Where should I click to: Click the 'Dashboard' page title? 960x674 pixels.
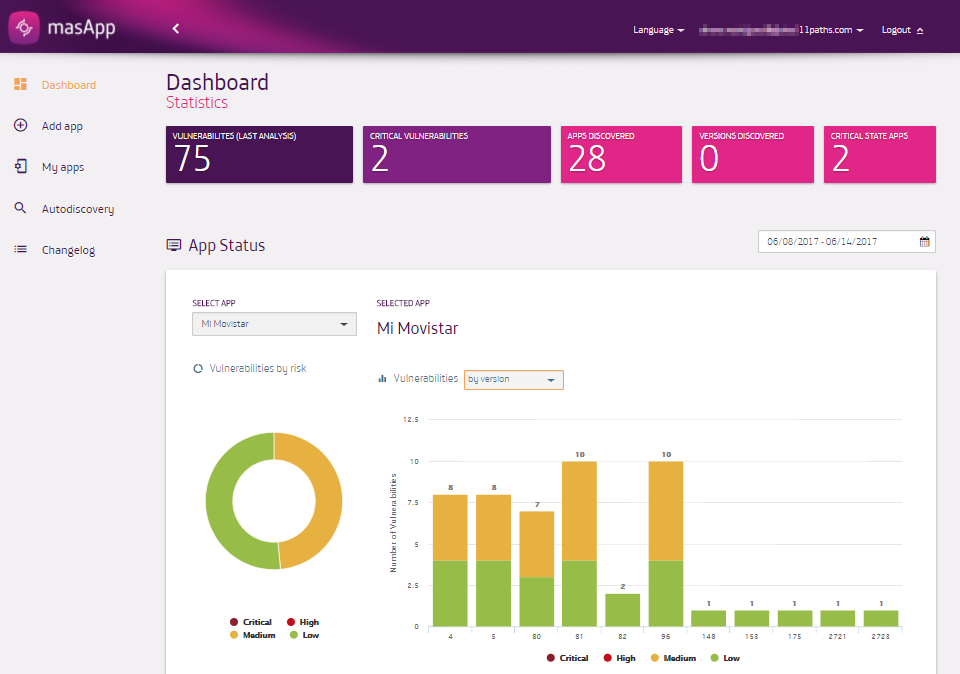coord(217,82)
